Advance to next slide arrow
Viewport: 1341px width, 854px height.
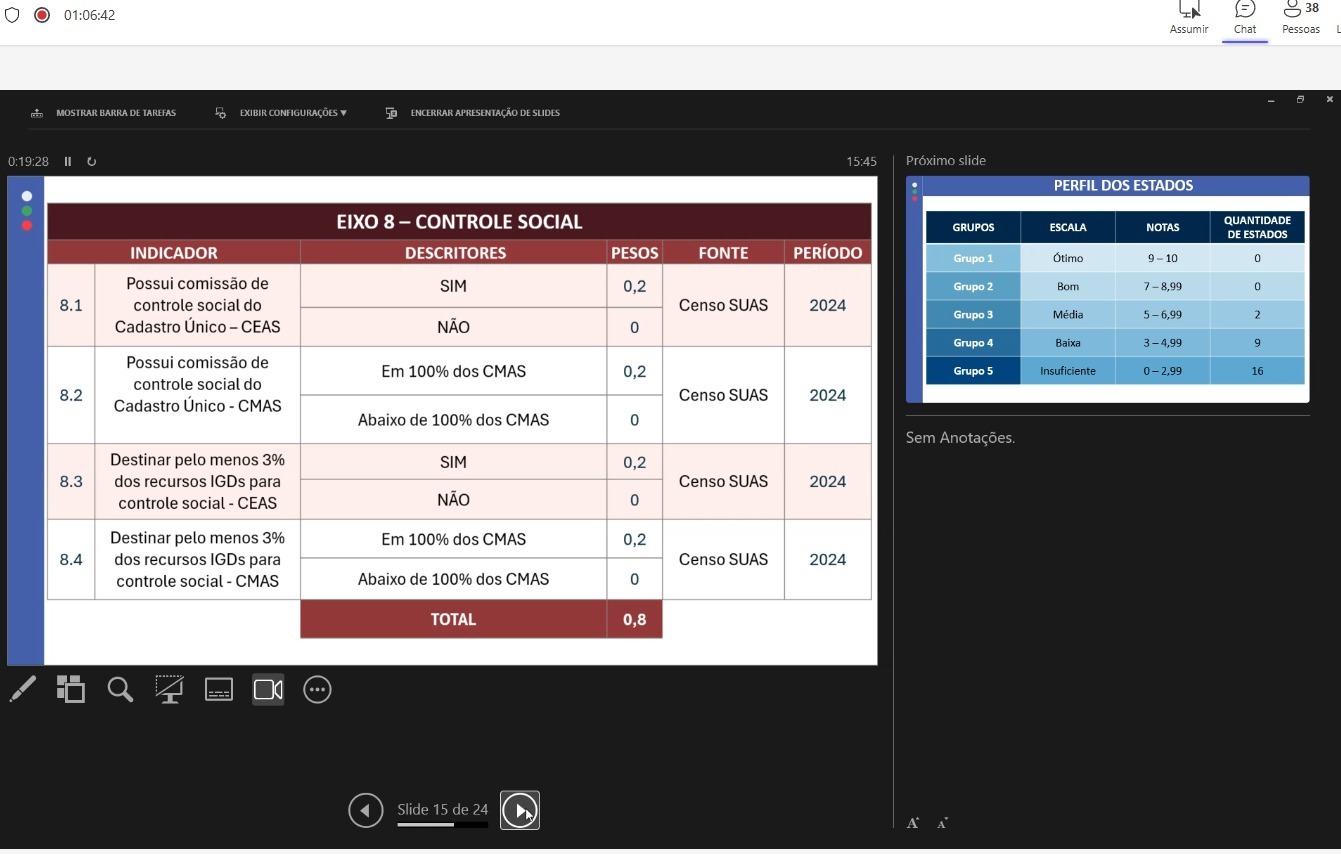519,810
